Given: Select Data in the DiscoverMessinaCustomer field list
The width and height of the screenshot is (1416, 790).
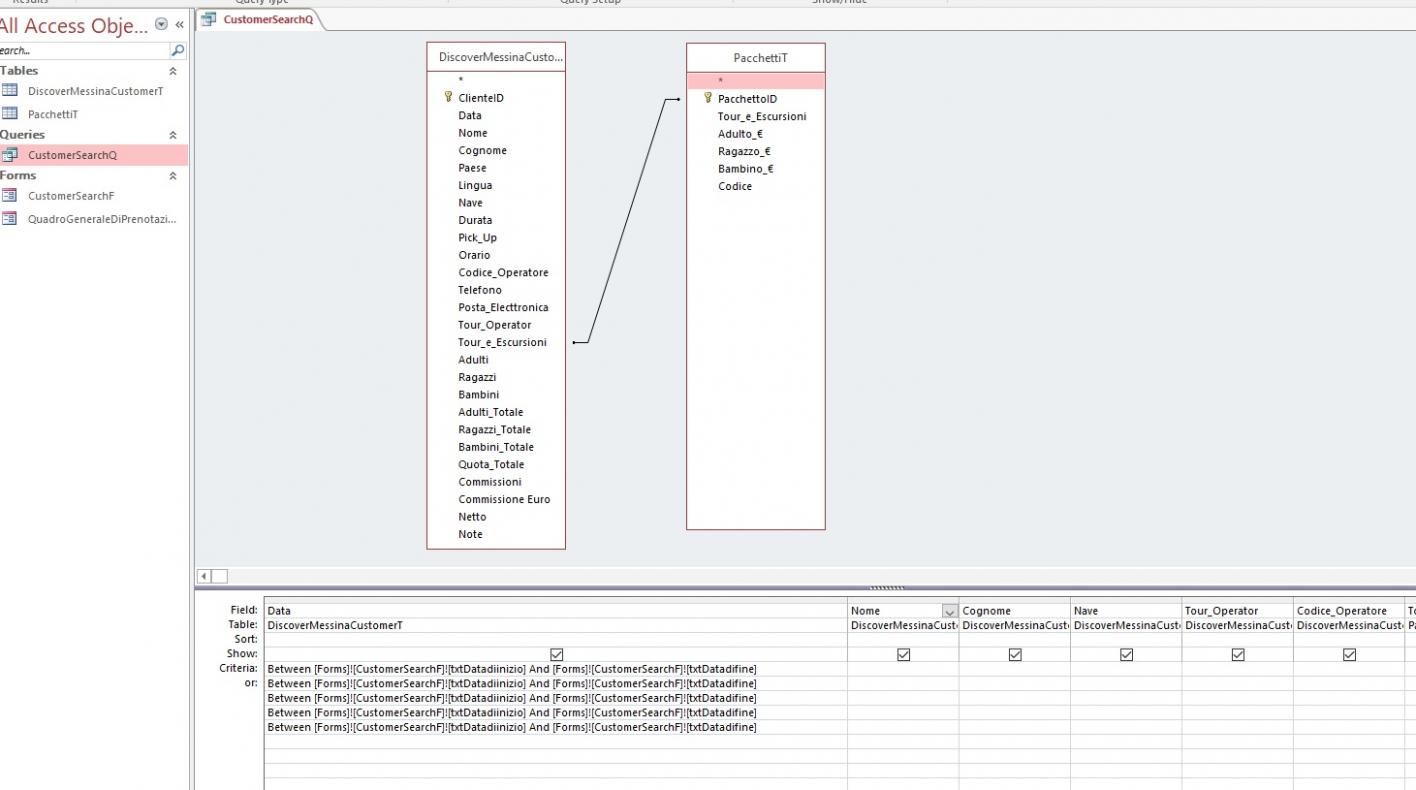Looking at the screenshot, I should (x=470, y=115).
